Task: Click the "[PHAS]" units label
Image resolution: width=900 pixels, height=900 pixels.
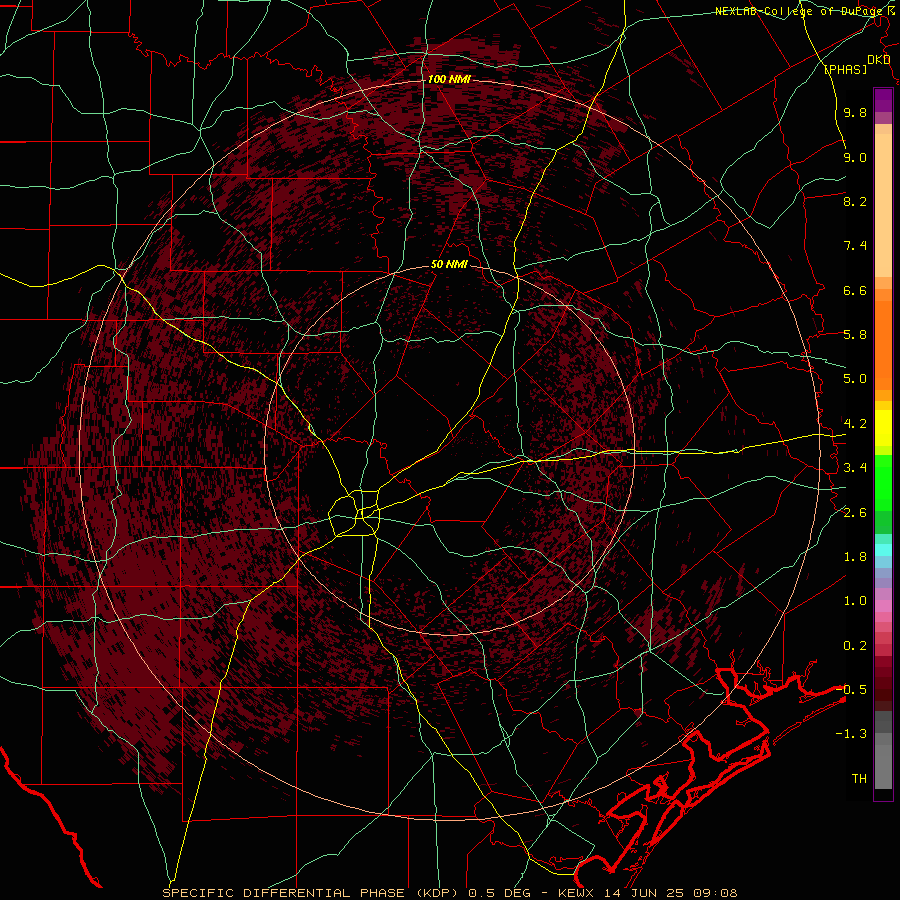Action: [845, 70]
